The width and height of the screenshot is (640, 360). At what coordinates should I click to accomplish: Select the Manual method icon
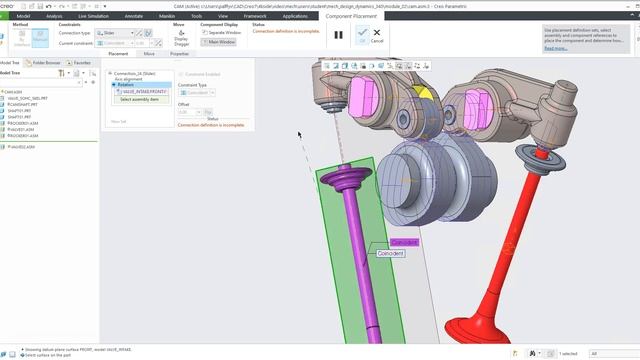40,38
